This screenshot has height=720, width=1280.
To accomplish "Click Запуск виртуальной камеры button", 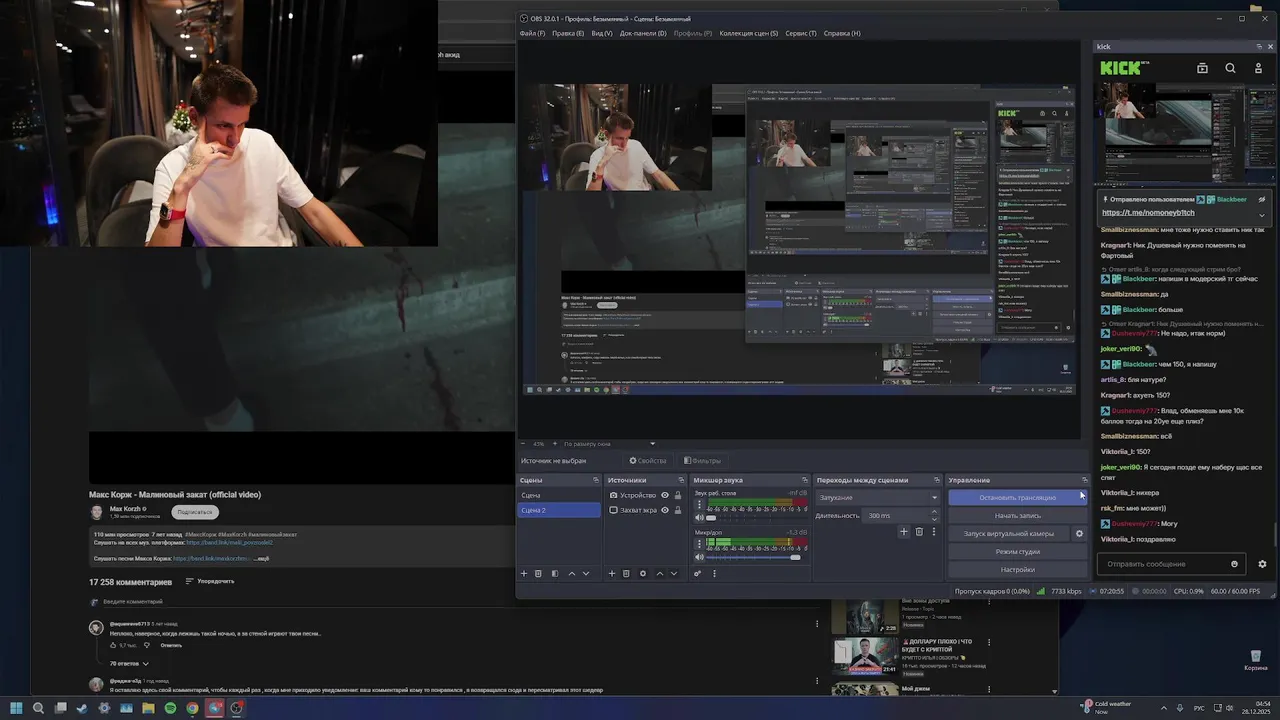I will click(1008, 534).
